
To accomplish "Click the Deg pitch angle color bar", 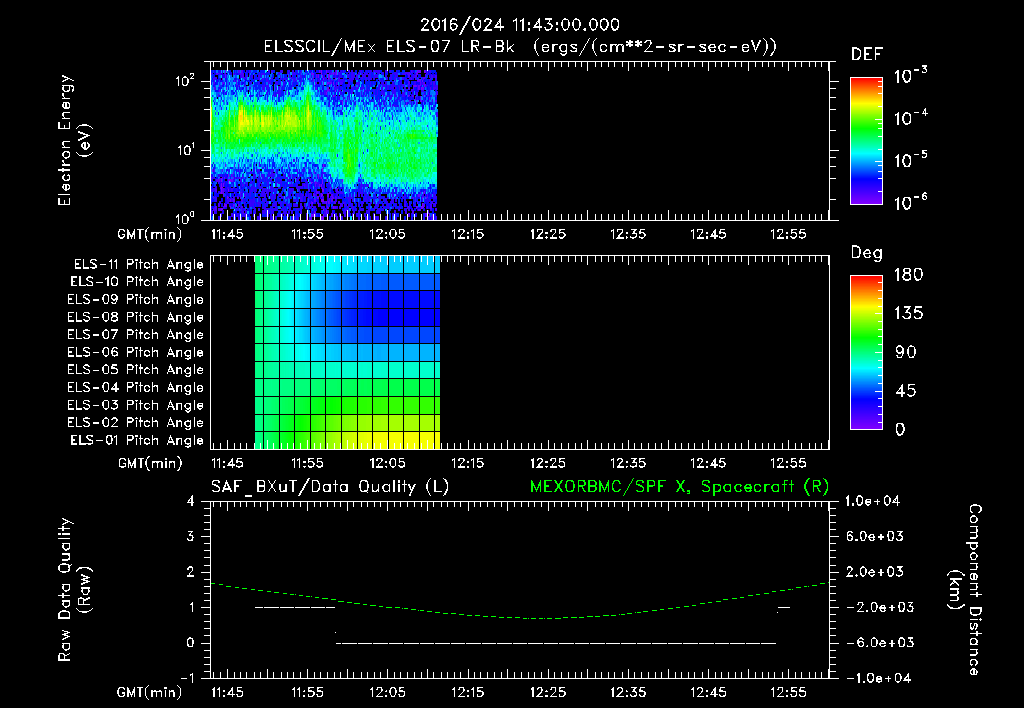I will [x=866, y=352].
